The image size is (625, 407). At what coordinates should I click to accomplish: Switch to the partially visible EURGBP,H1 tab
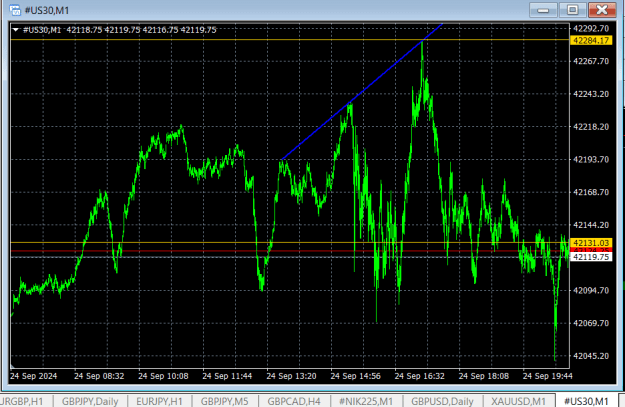(x=22, y=401)
